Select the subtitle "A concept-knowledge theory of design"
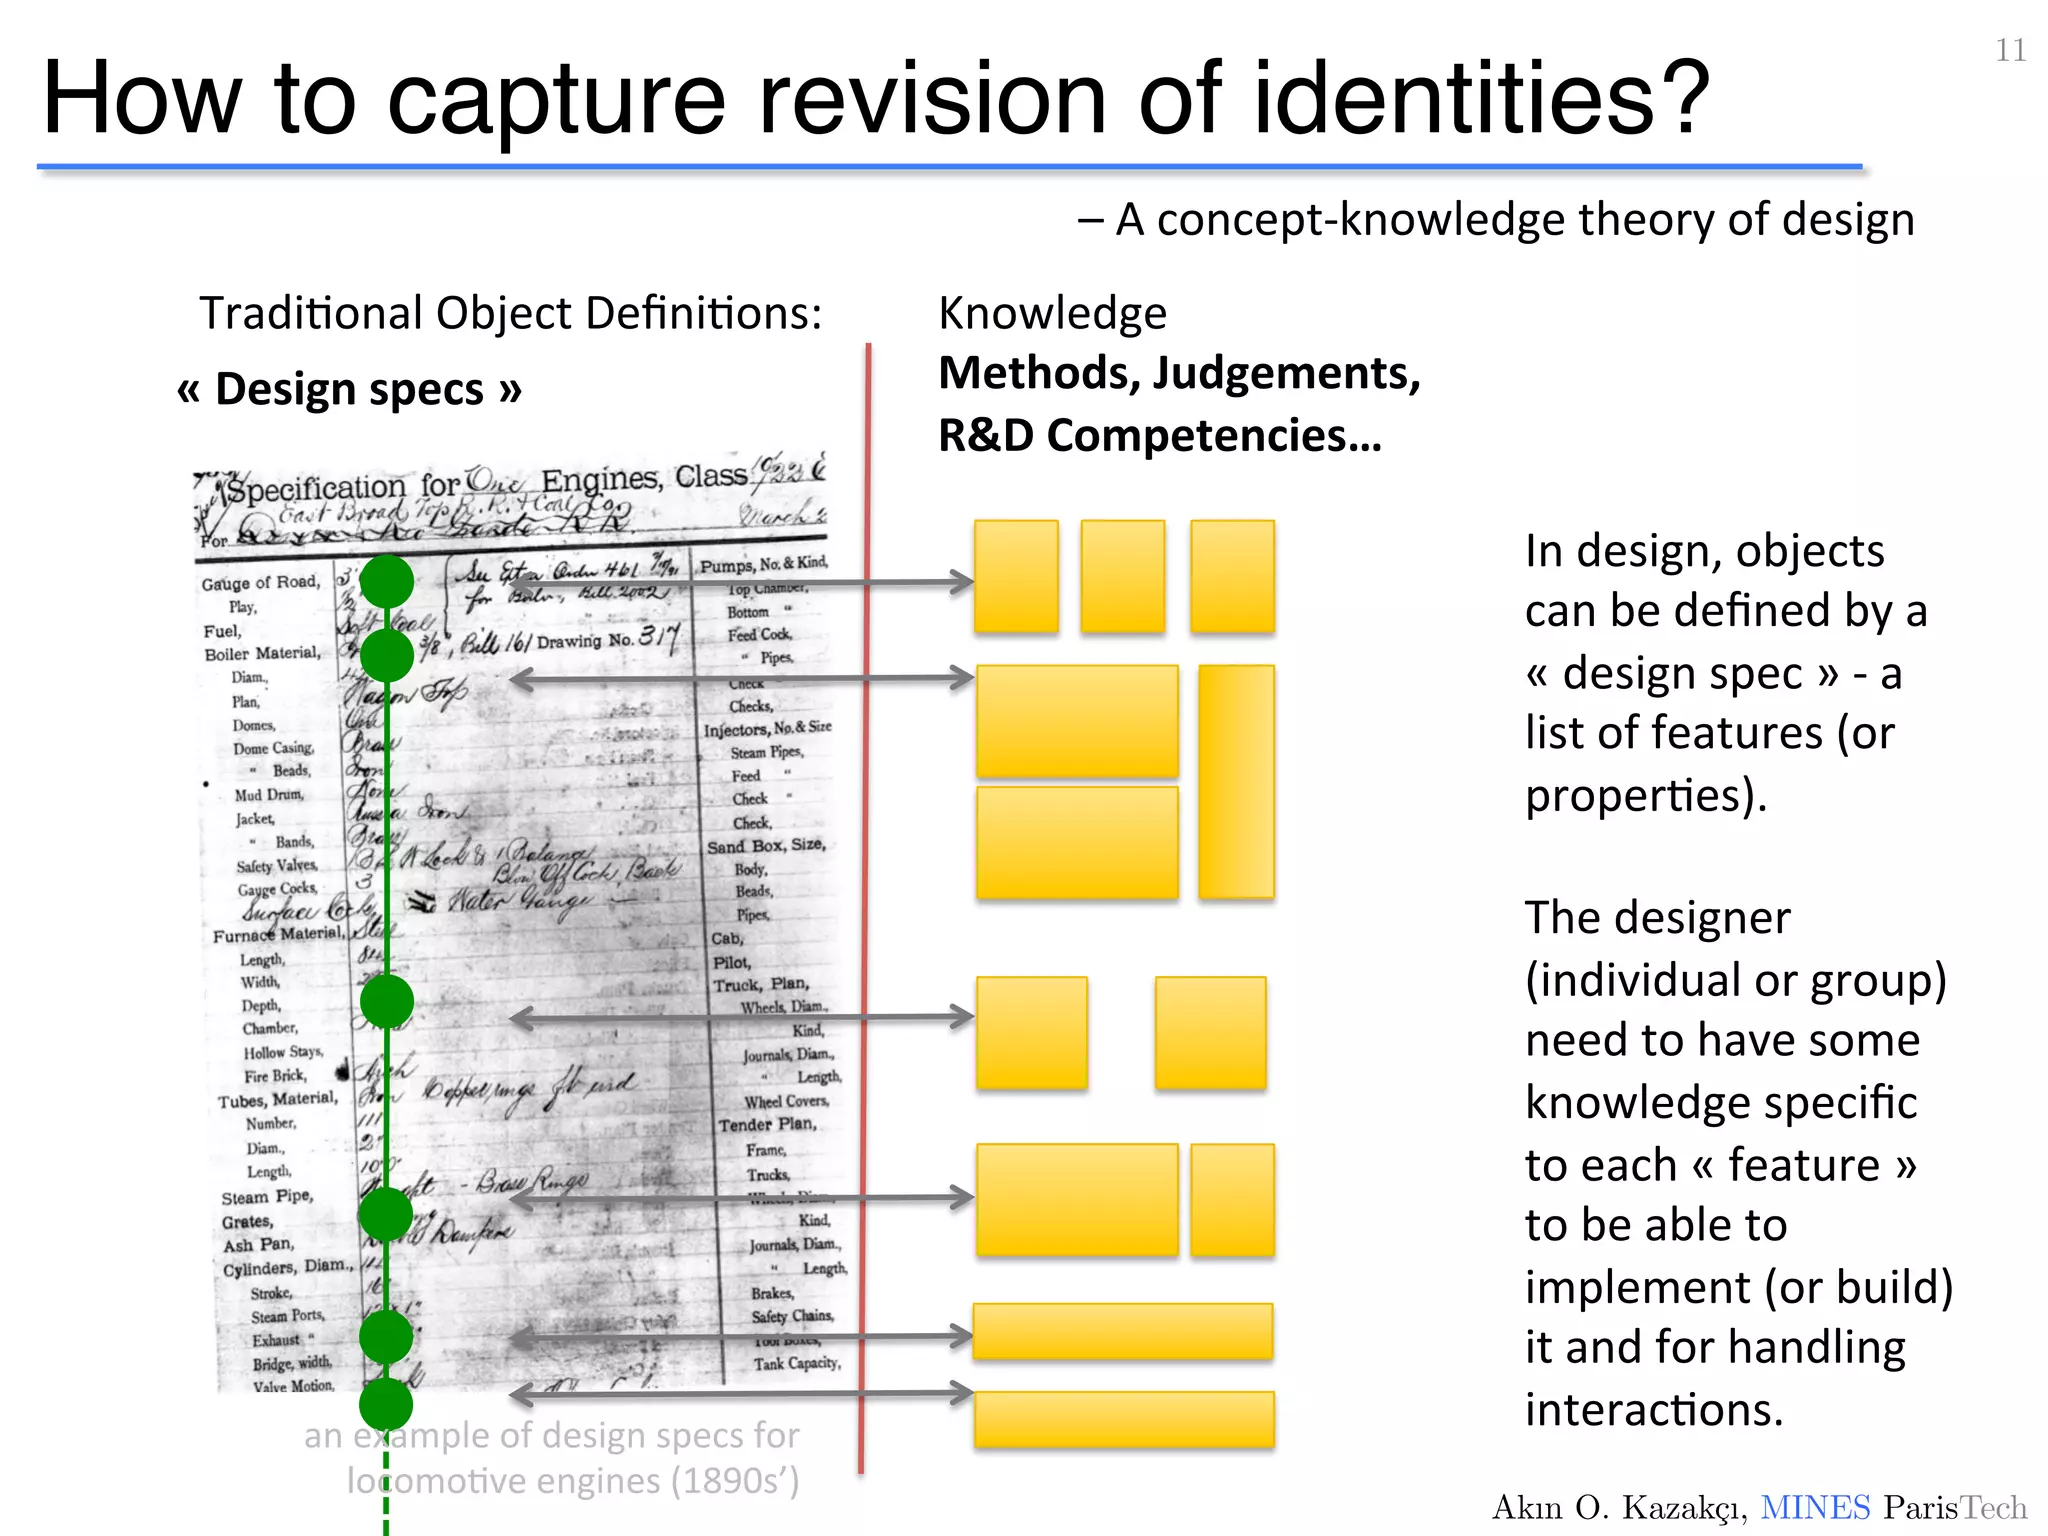 (x=1514, y=220)
